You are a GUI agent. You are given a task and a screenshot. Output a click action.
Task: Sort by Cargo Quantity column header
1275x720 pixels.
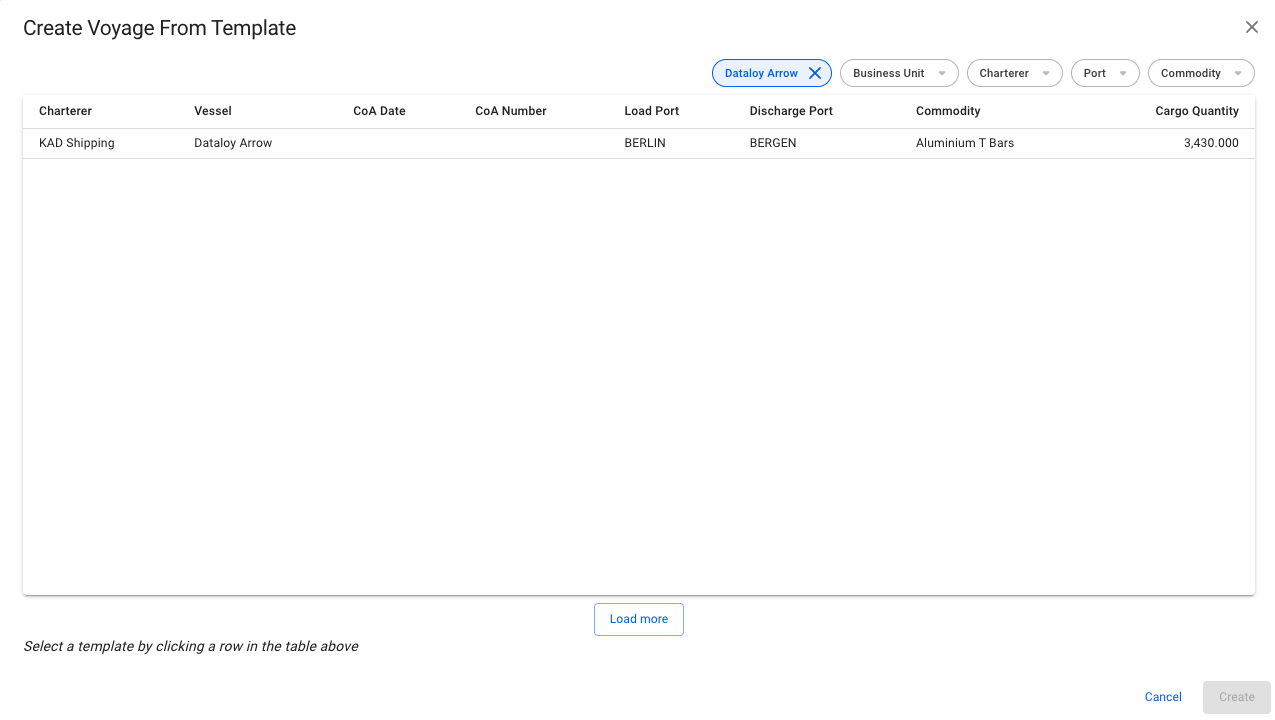pyautogui.click(x=1196, y=111)
